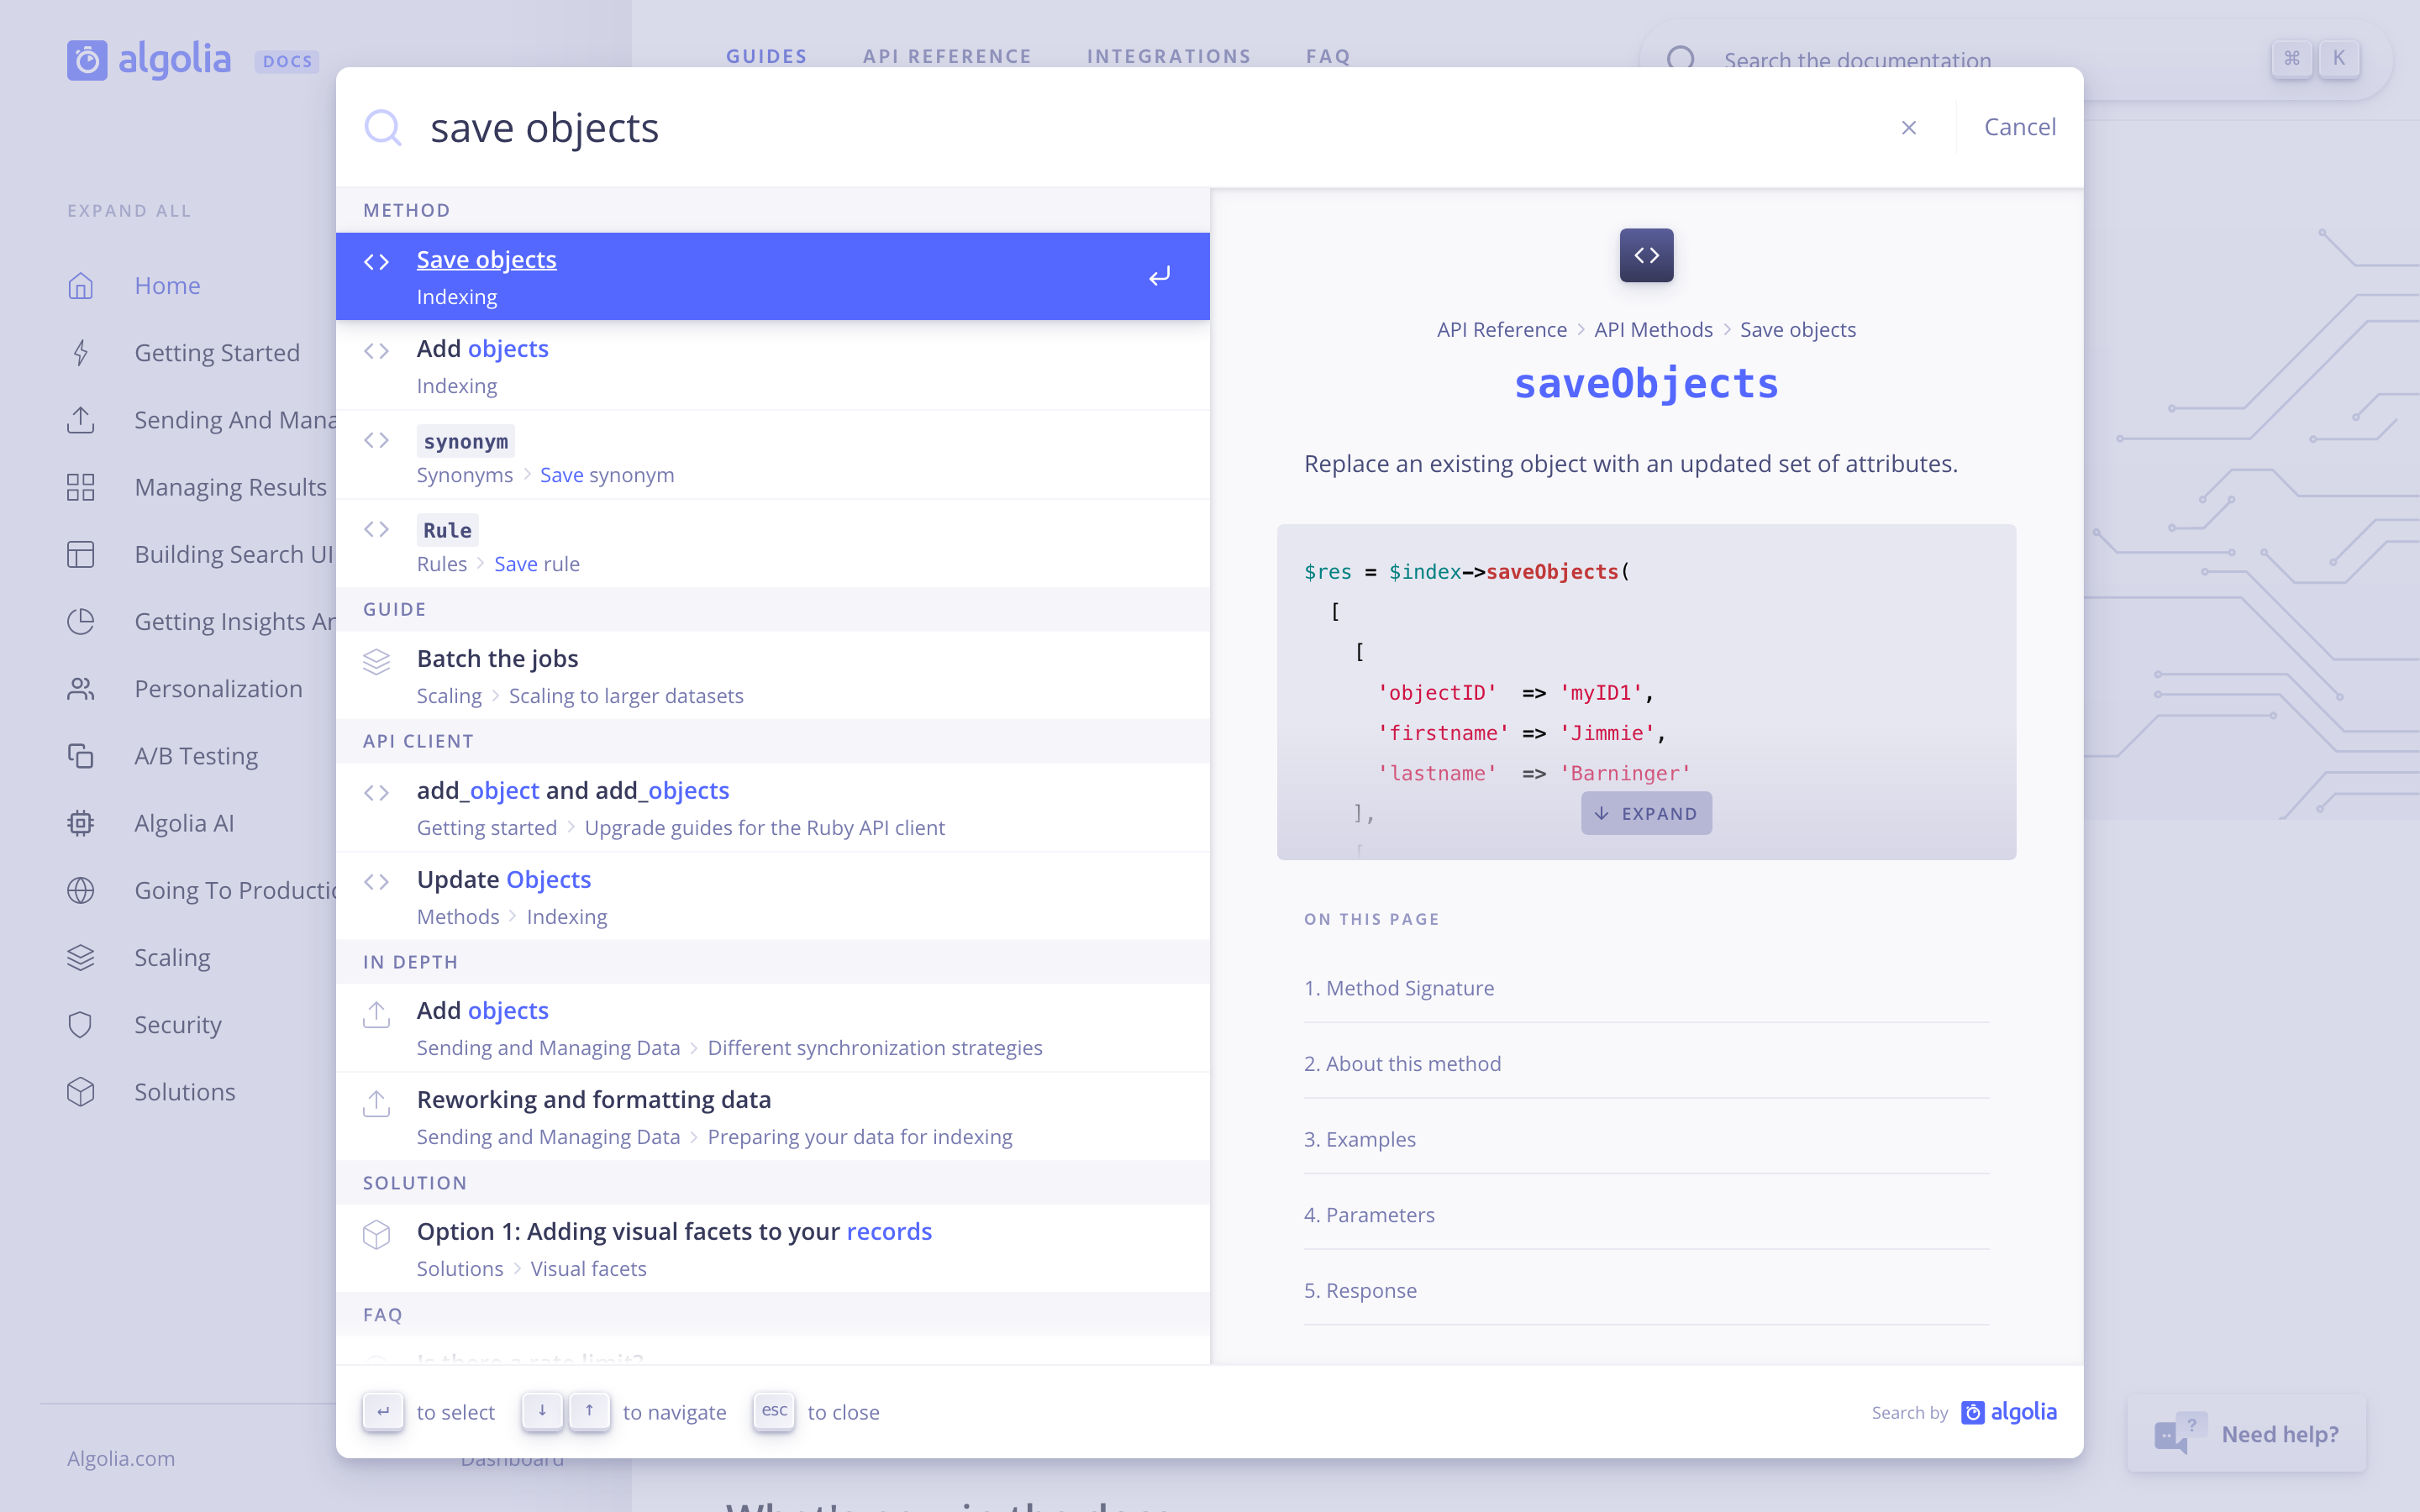This screenshot has width=2420, height=1512.
Task: Go to Home in sidebar
Action: 167,285
